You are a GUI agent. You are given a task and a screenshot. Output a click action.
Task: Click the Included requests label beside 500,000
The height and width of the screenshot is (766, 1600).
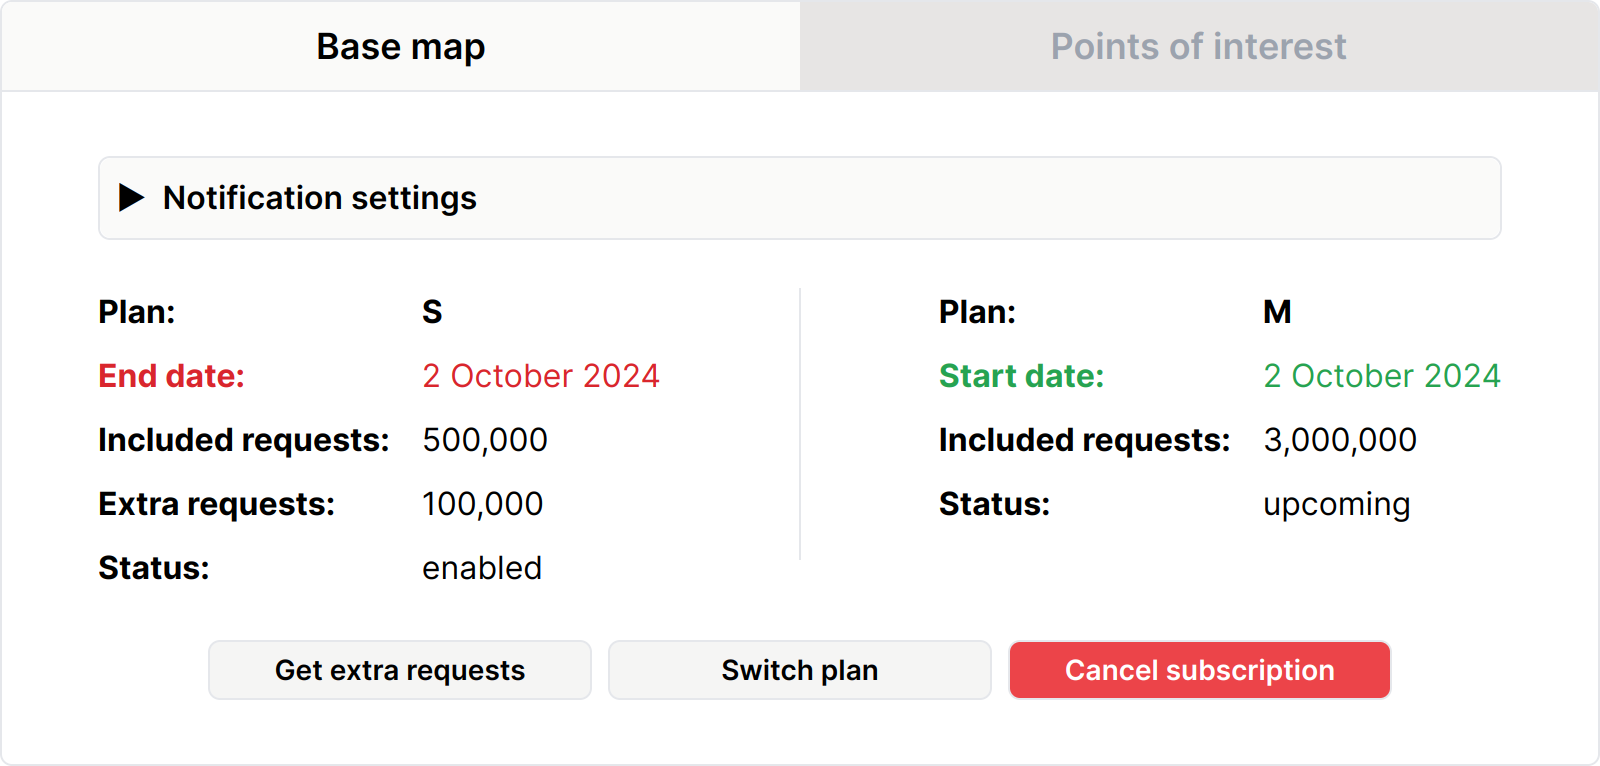coord(243,440)
